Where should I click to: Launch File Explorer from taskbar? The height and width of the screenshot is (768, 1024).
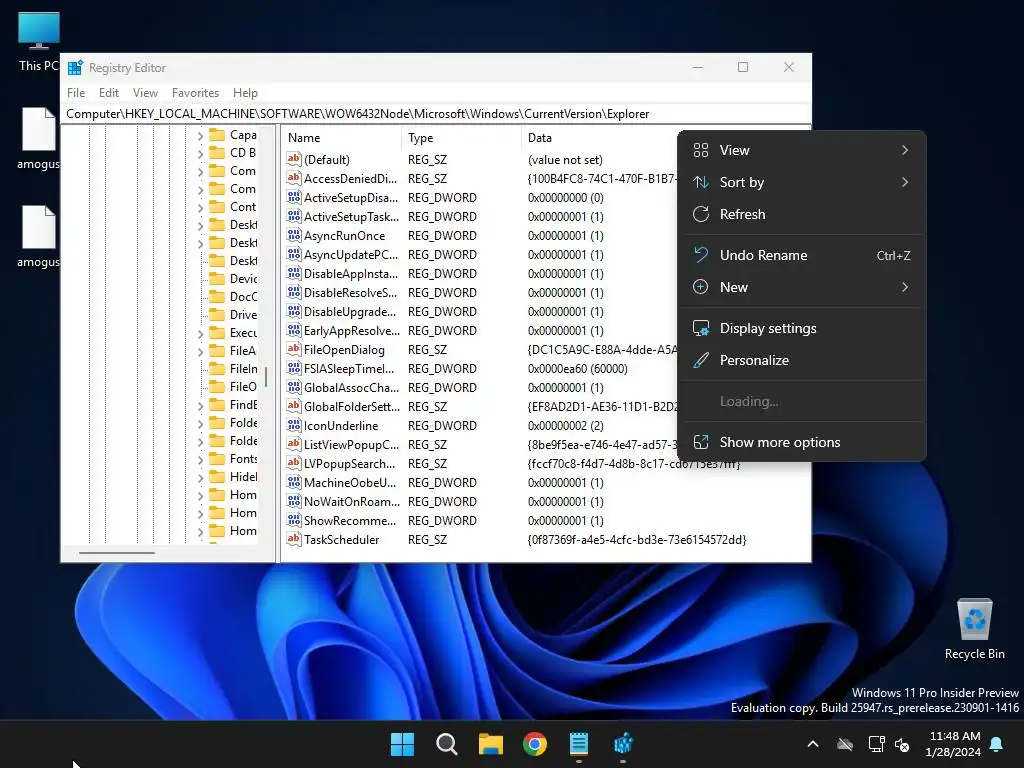coord(490,744)
